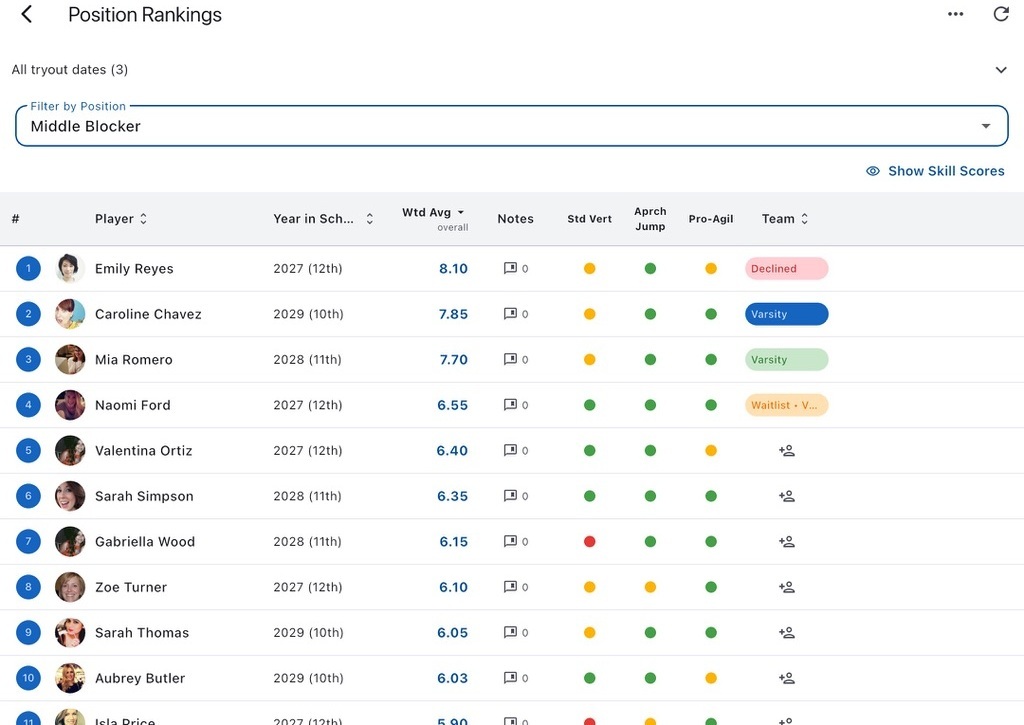Click Caroline Chavez's blue Varsity badge
This screenshot has width=1024, height=725.
[x=786, y=314]
